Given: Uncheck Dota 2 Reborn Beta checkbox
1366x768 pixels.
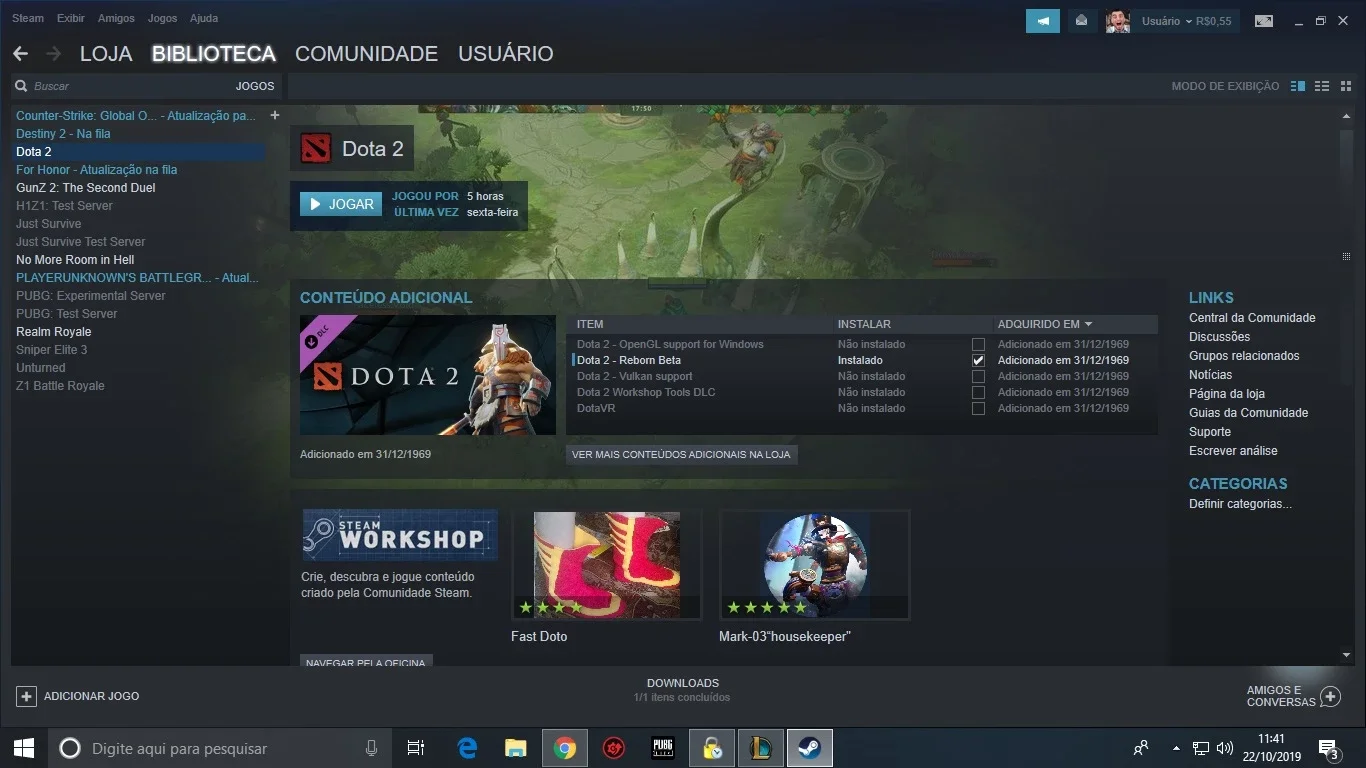Looking at the screenshot, I should click(x=978, y=360).
